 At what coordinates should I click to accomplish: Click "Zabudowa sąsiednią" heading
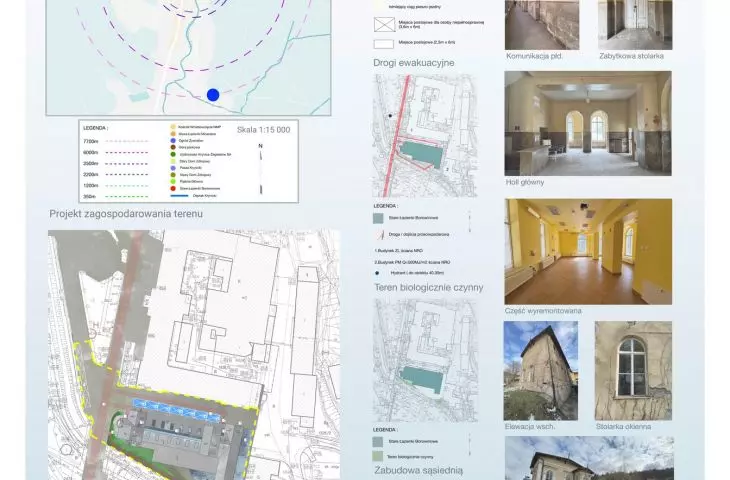pos(419,471)
